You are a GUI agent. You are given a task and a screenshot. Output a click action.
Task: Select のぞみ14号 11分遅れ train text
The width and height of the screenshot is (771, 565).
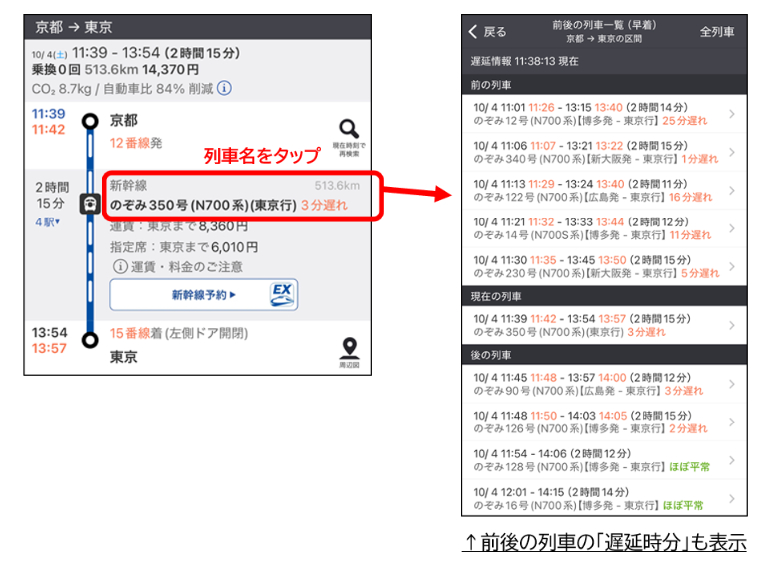(592, 235)
